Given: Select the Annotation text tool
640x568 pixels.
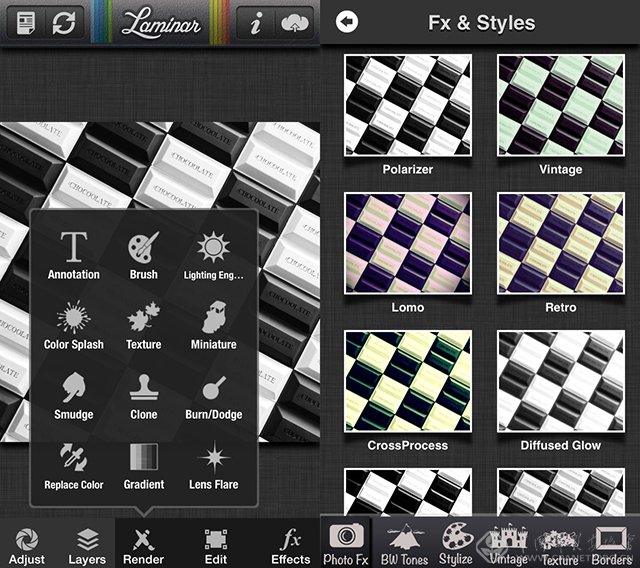Looking at the screenshot, I should [x=73, y=254].
